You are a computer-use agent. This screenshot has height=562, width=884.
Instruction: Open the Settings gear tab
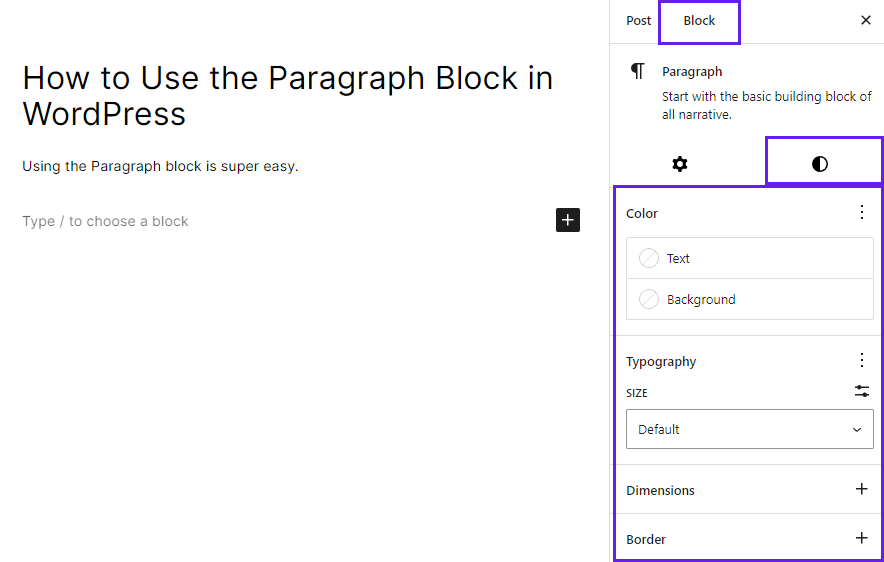pos(680,164)
